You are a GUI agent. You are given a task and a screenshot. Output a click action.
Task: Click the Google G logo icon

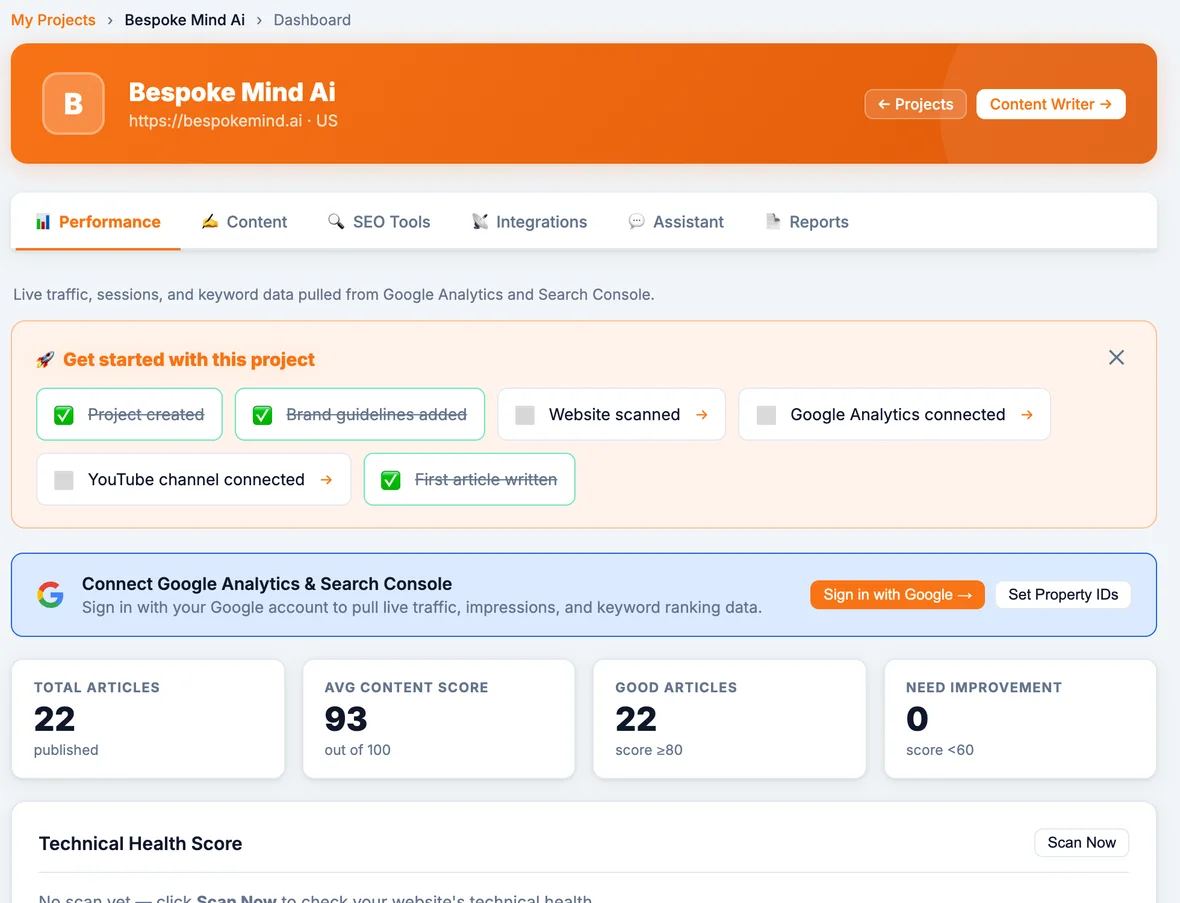tap(50, 594)
